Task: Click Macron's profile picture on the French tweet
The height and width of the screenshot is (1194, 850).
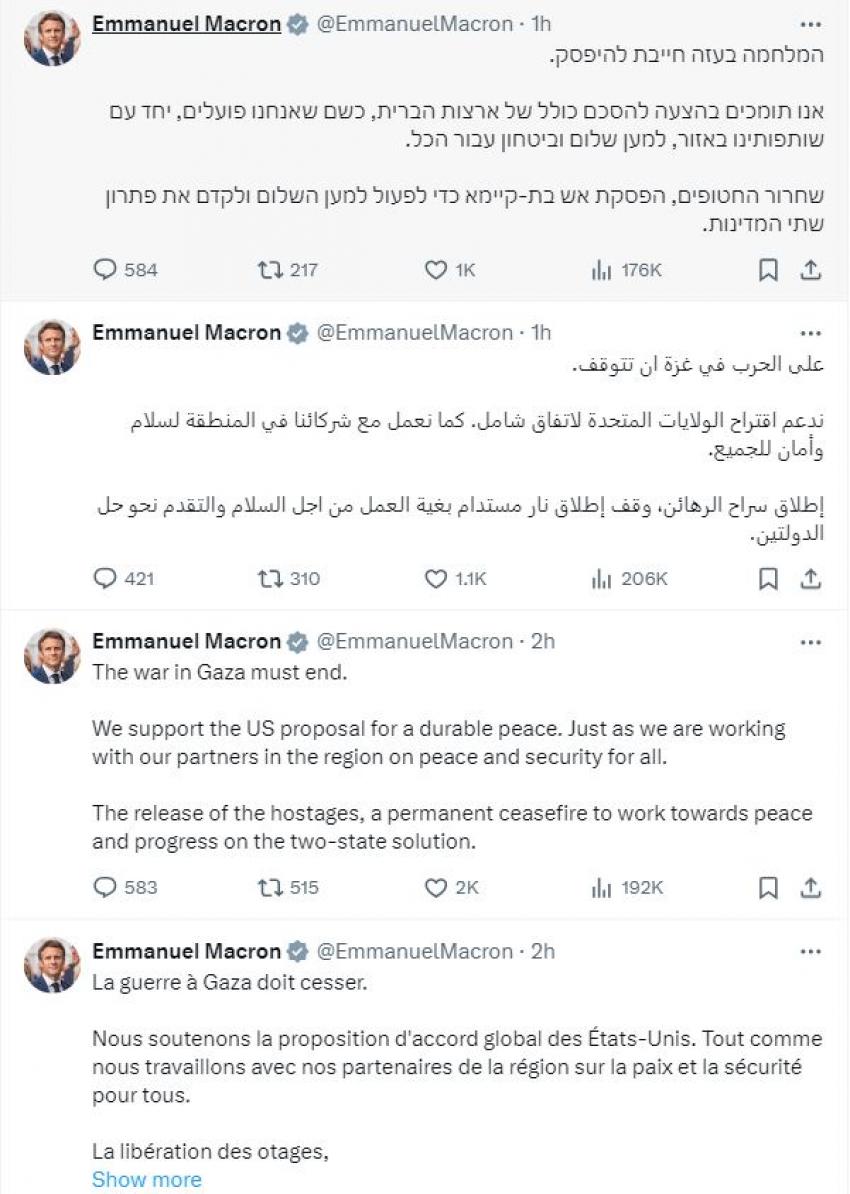Action: coord(52,965)
